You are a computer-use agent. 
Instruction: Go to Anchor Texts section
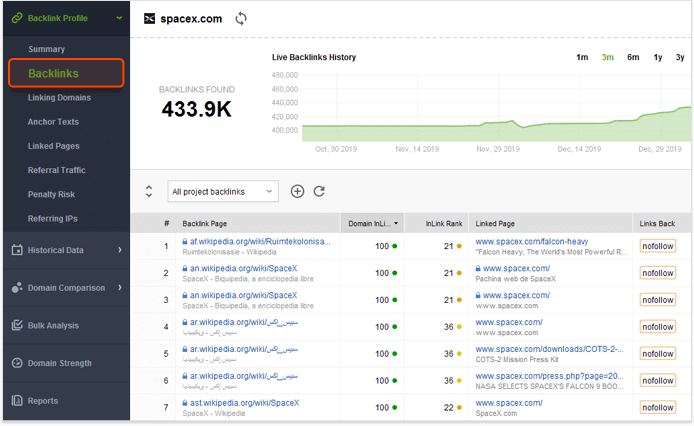click(53, 122)
